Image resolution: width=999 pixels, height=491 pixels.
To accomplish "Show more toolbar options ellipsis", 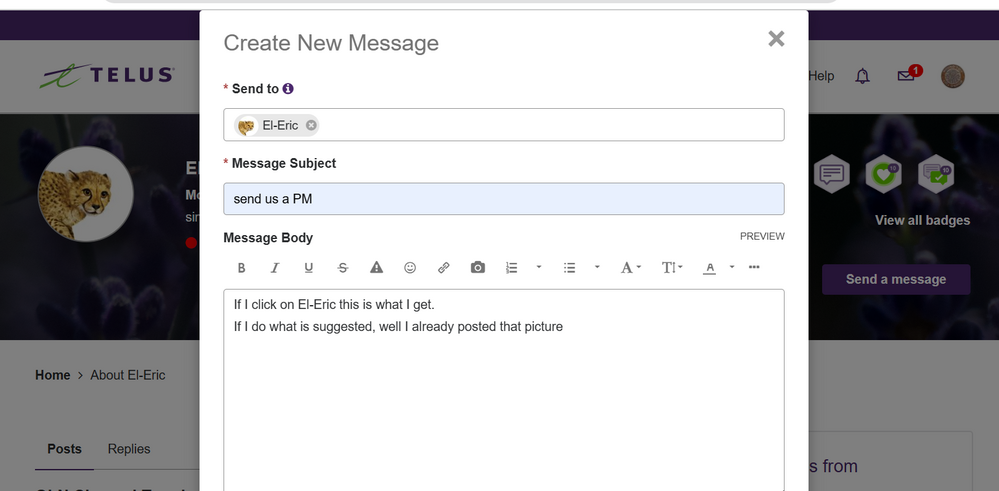I will (x=754, y=268).
